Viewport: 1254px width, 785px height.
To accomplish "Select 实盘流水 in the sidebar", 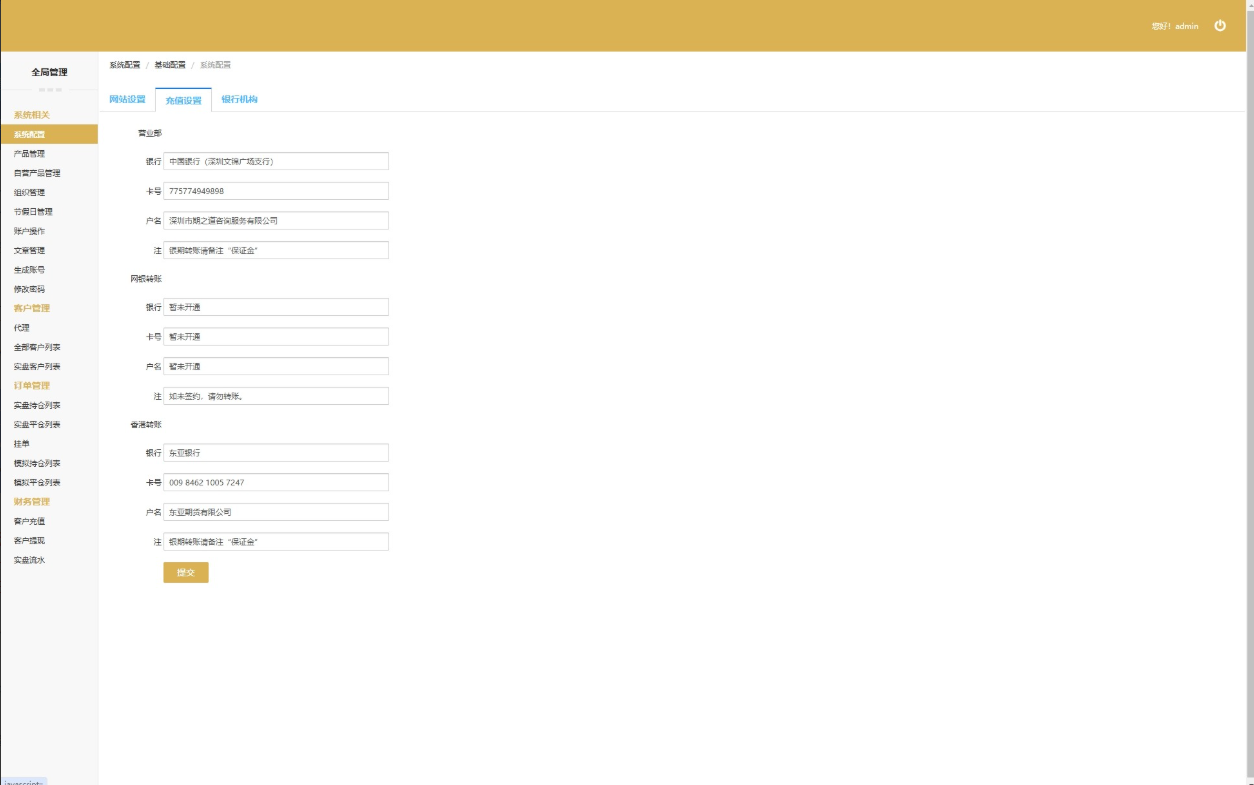I will tap(29, 560).
